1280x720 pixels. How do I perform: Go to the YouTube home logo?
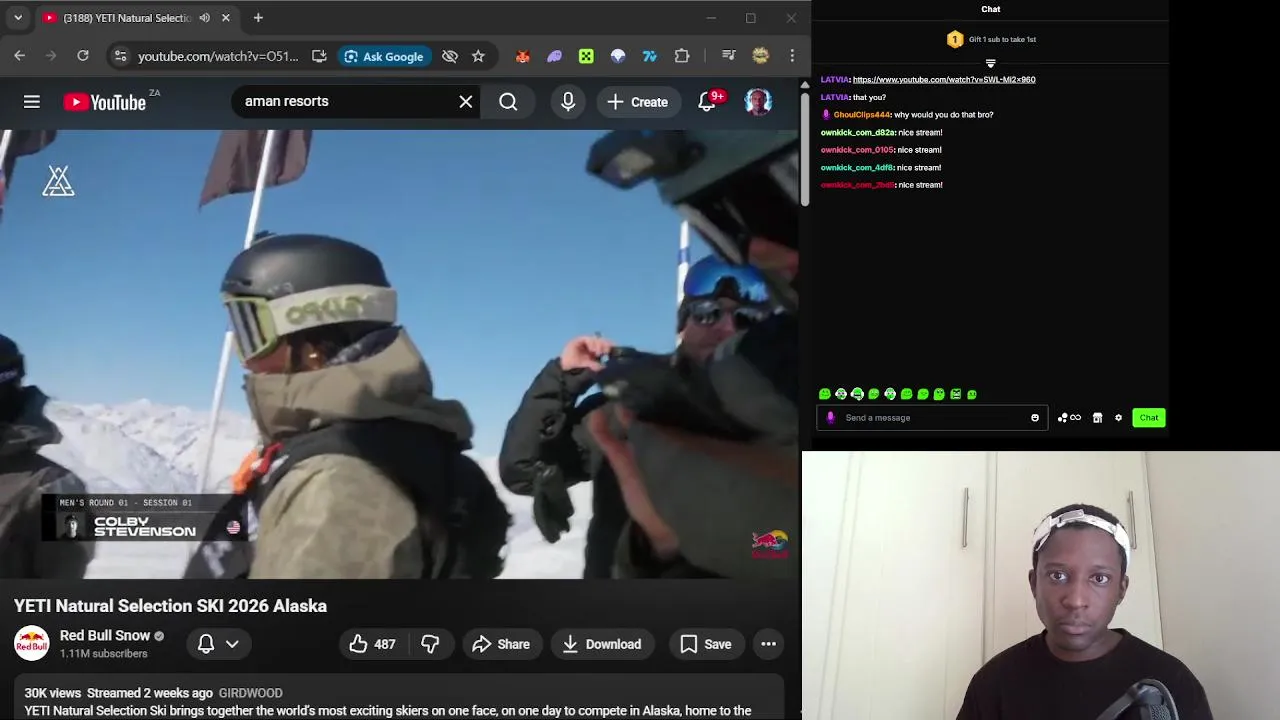click(x=105, y=102)
